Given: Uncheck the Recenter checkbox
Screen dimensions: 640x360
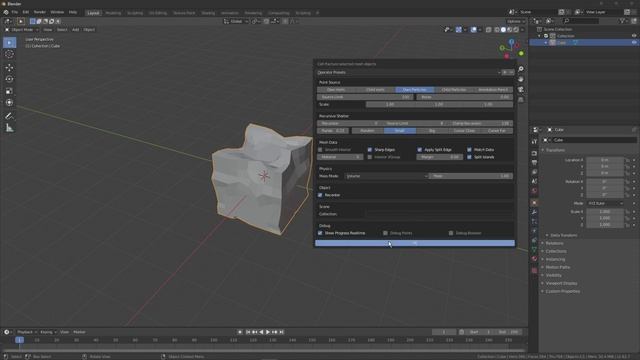Looking at the screenshot, I should [x=320, y=195].
